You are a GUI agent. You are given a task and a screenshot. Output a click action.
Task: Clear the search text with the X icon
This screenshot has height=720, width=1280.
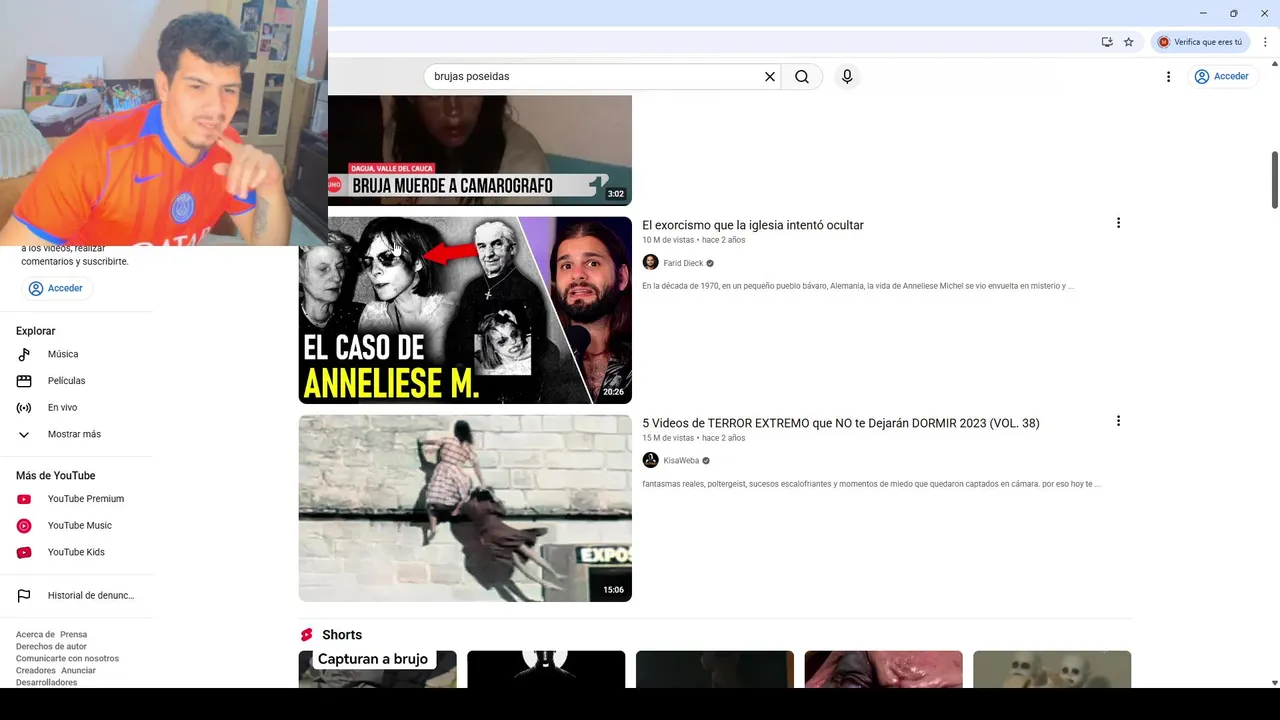pos(770,77)
